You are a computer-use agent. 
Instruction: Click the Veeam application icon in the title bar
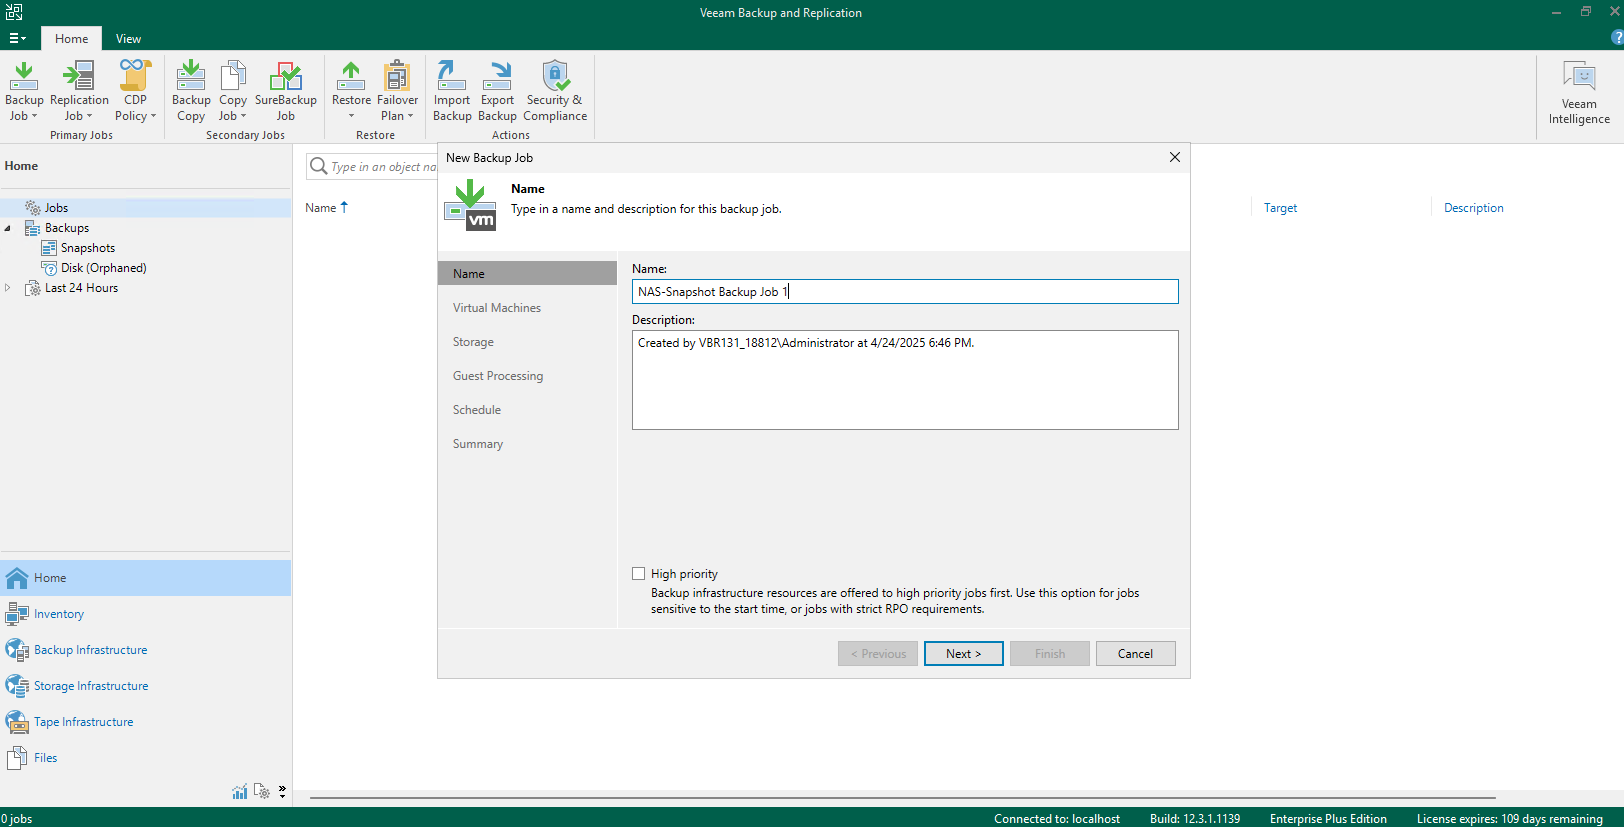14,12
